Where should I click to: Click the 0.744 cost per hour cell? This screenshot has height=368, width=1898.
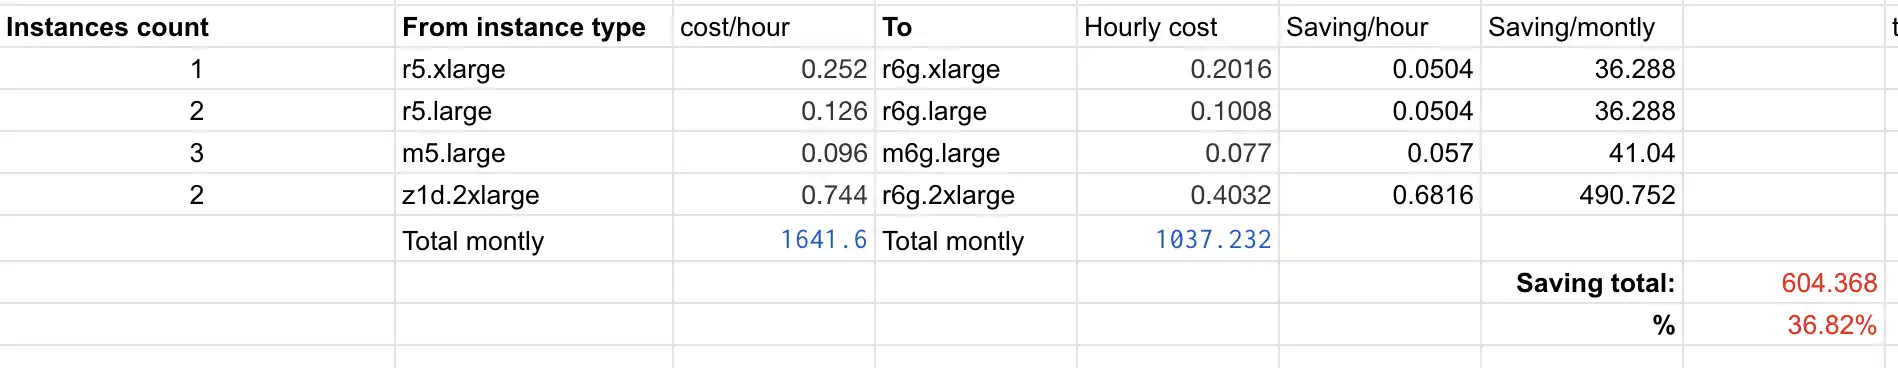774,195
